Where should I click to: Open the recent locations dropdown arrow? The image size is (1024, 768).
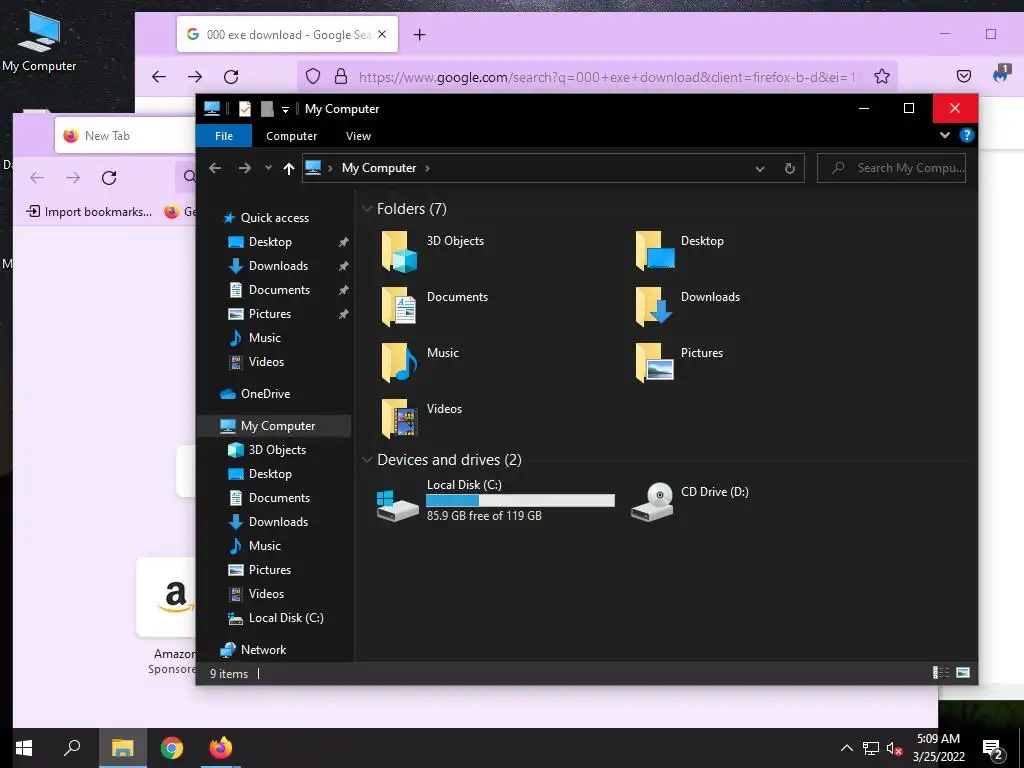[x=268, y=168]
